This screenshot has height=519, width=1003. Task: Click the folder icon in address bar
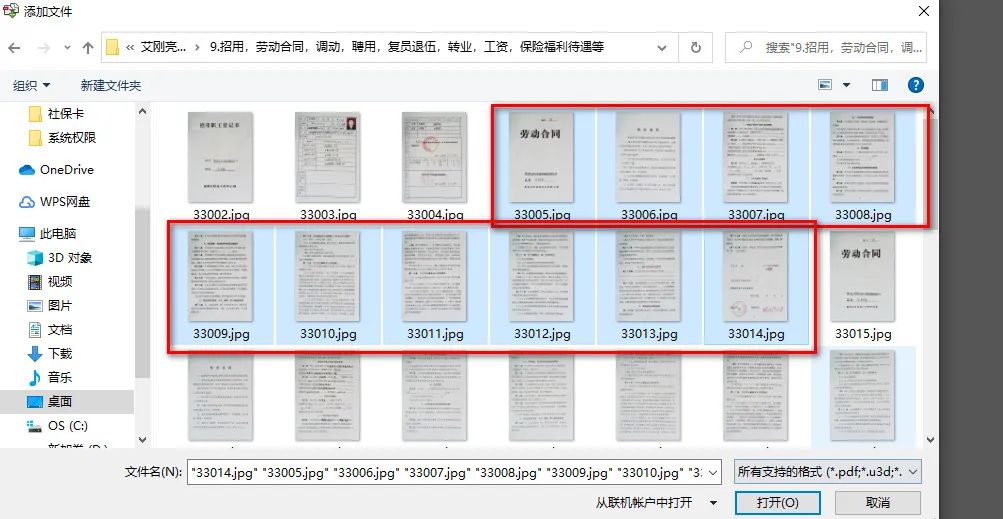tap(113, 47)
